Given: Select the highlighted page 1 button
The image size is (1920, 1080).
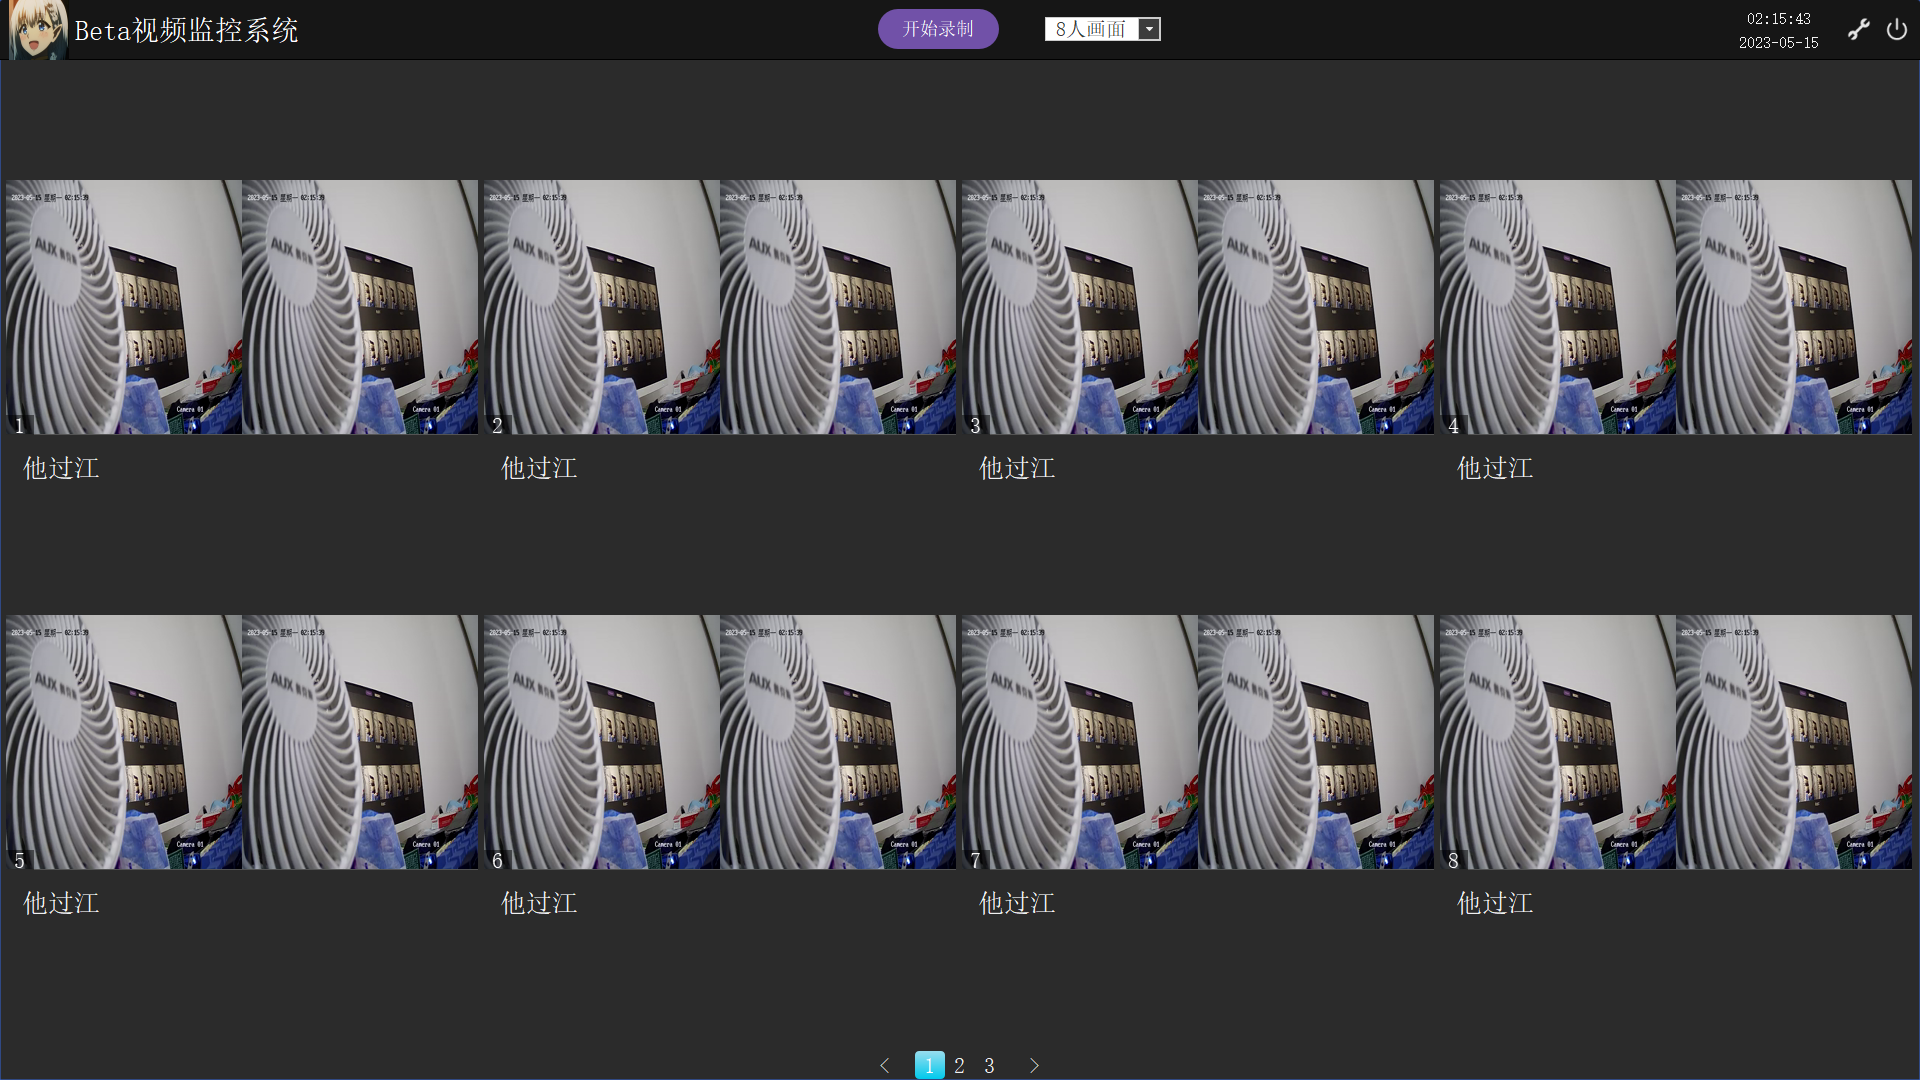Looking at the screenshot, I should coord(929,1065).
